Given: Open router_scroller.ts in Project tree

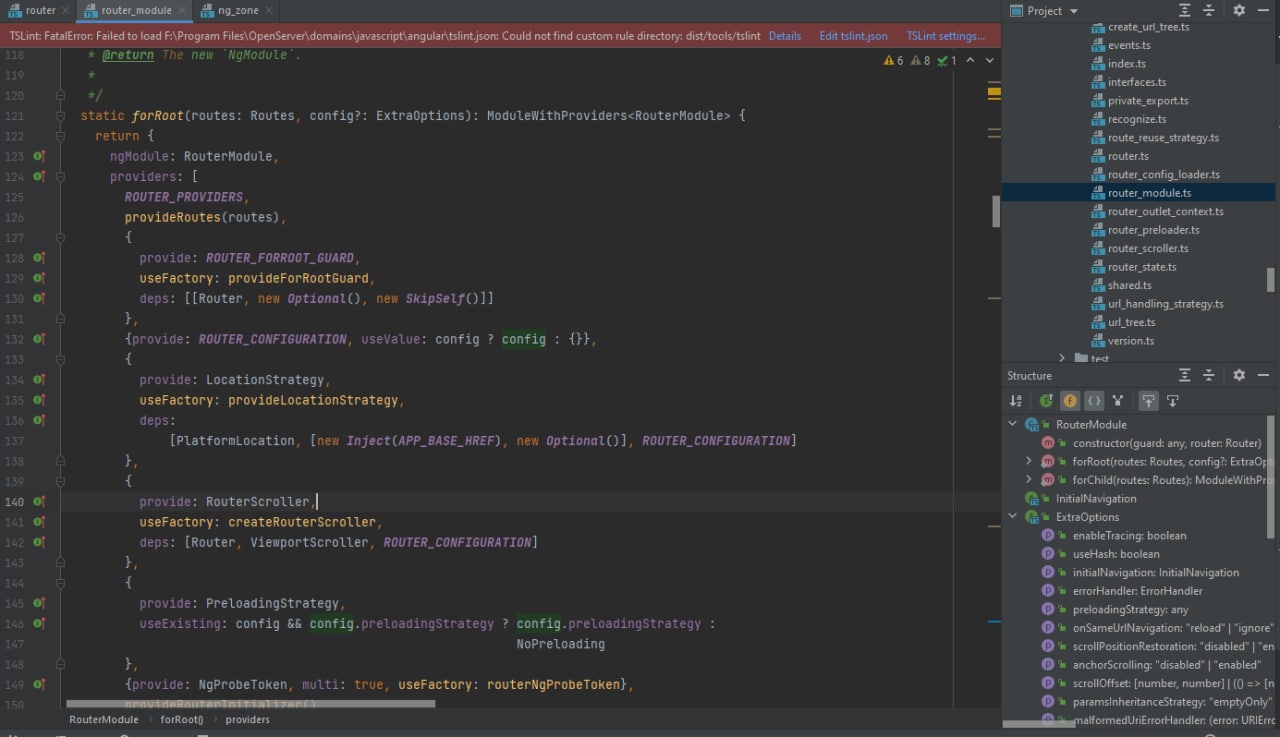Looking at the screenshot, I should point(1147,248).
